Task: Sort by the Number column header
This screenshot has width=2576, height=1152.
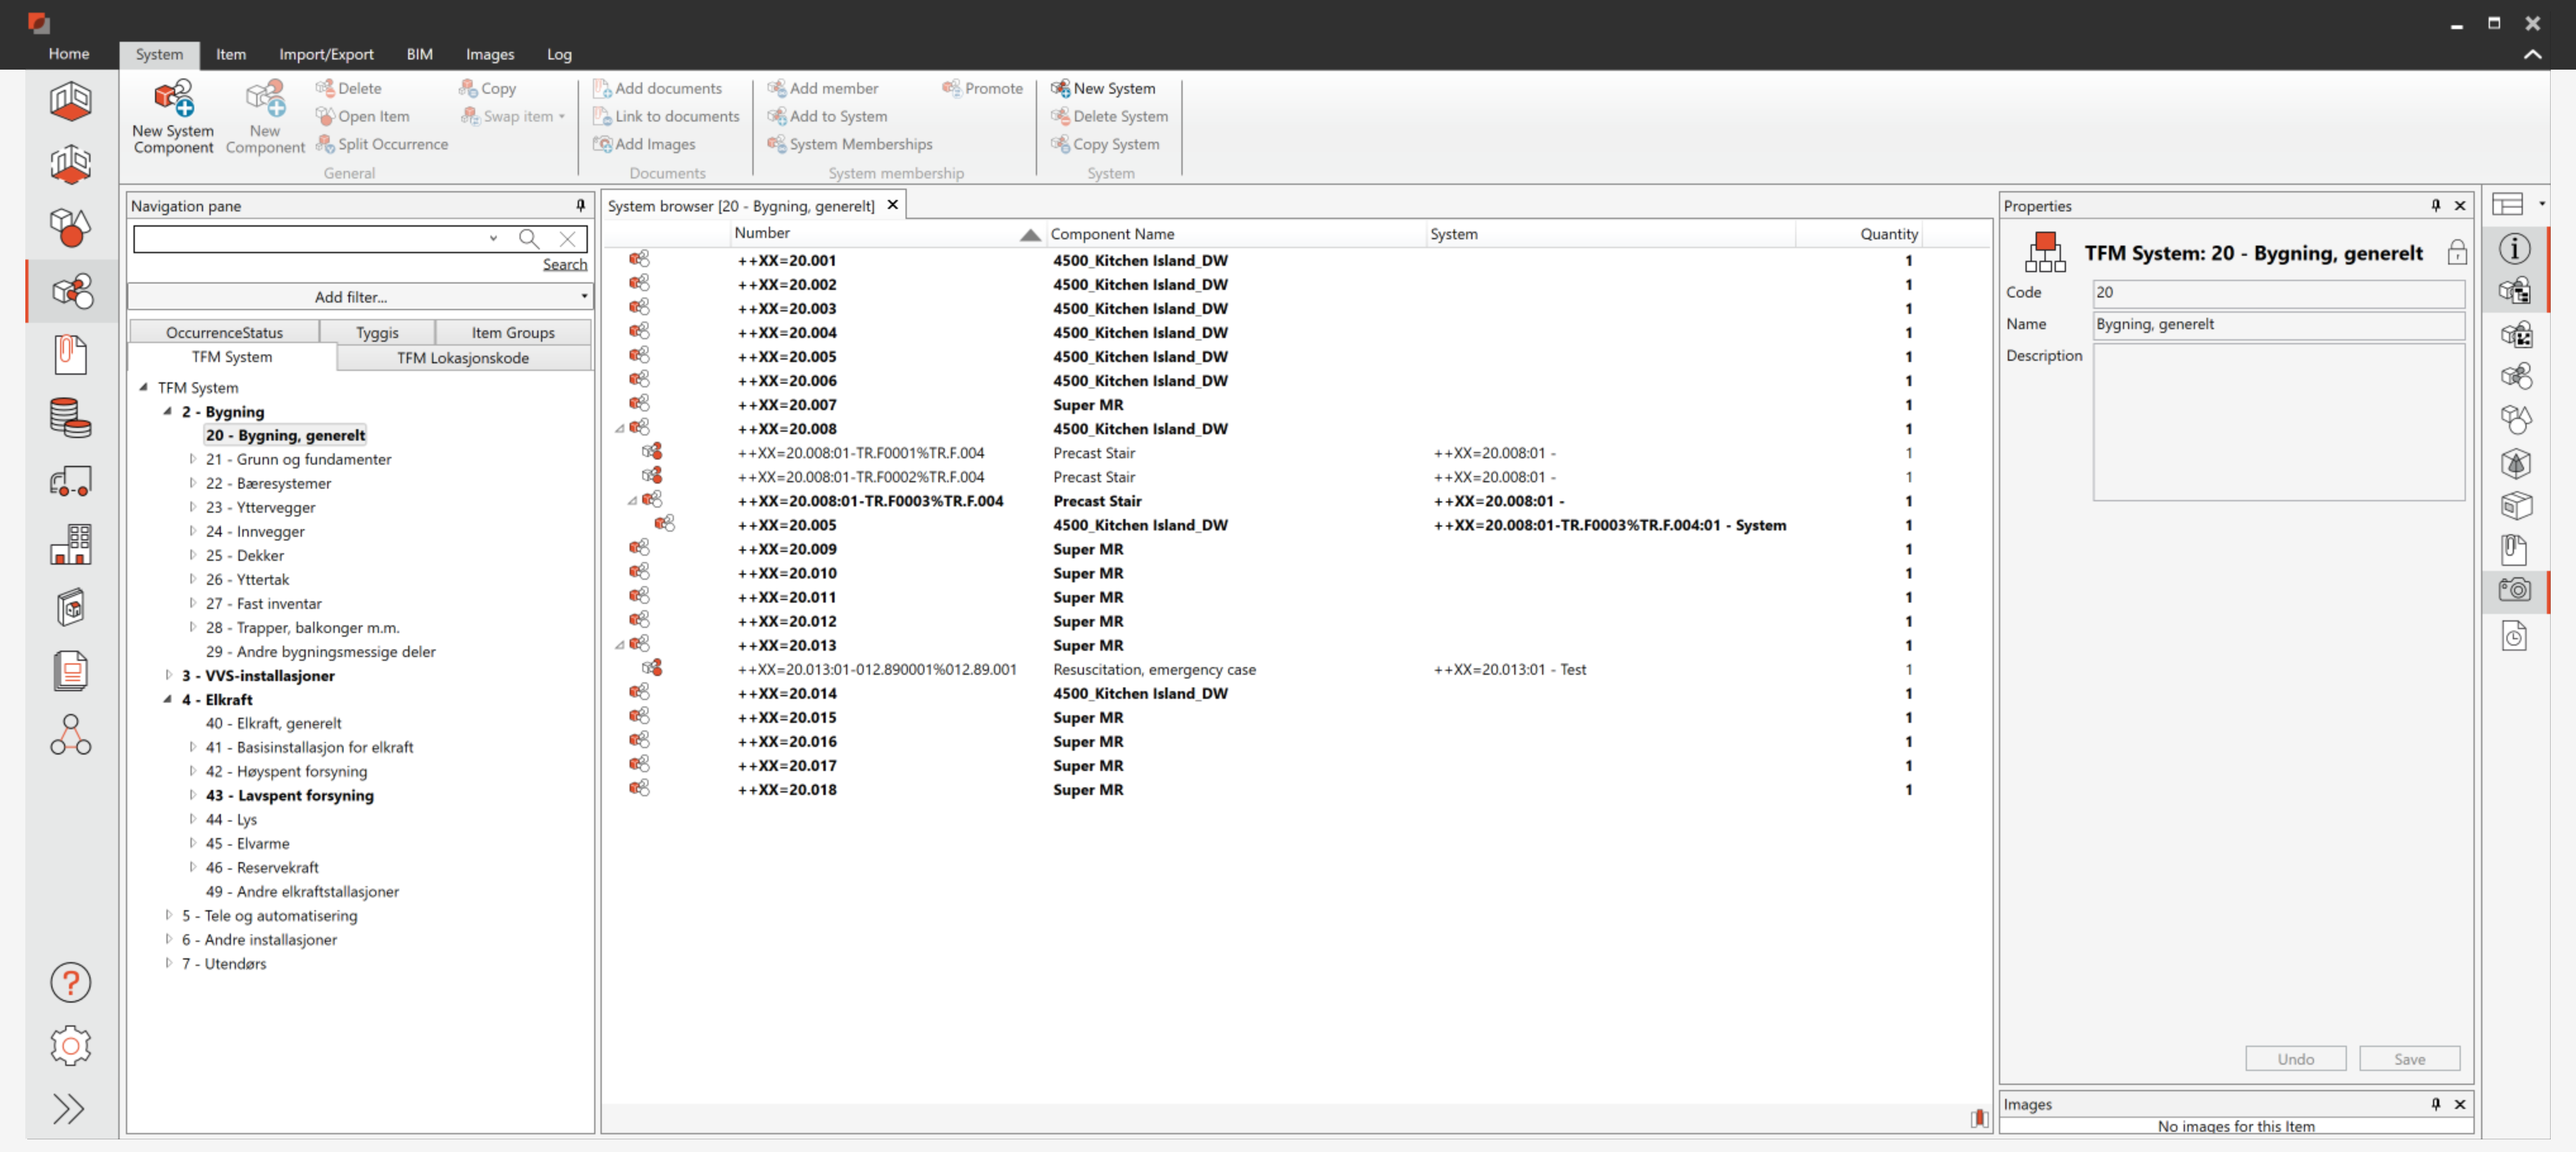Action: click(x=761, y=233)
